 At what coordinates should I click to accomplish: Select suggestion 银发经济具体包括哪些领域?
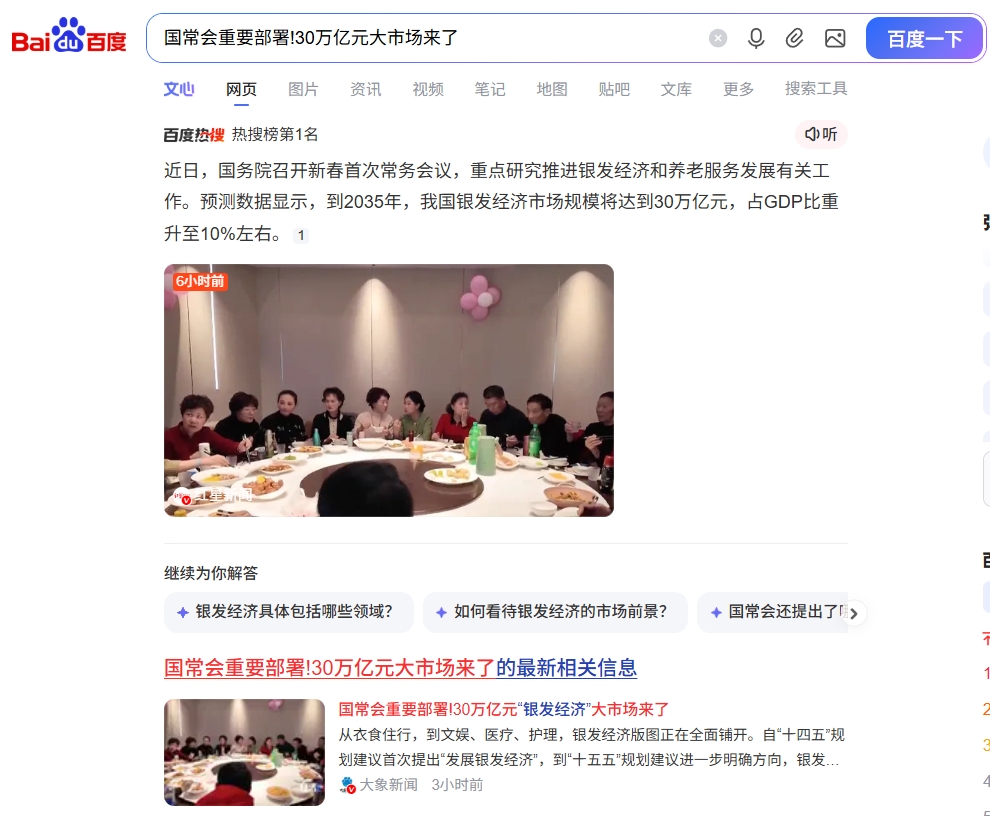click(289, 612)
